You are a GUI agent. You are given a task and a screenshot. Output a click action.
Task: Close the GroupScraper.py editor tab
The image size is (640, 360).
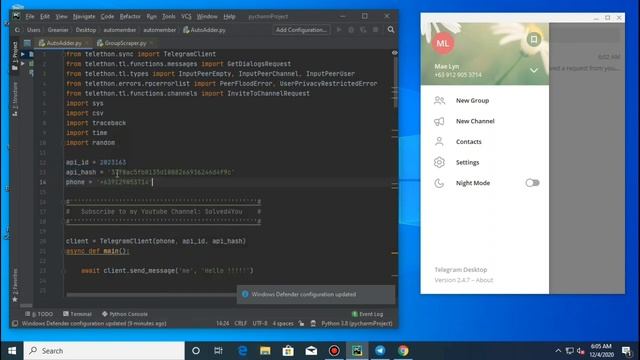(x=151, y=43)
